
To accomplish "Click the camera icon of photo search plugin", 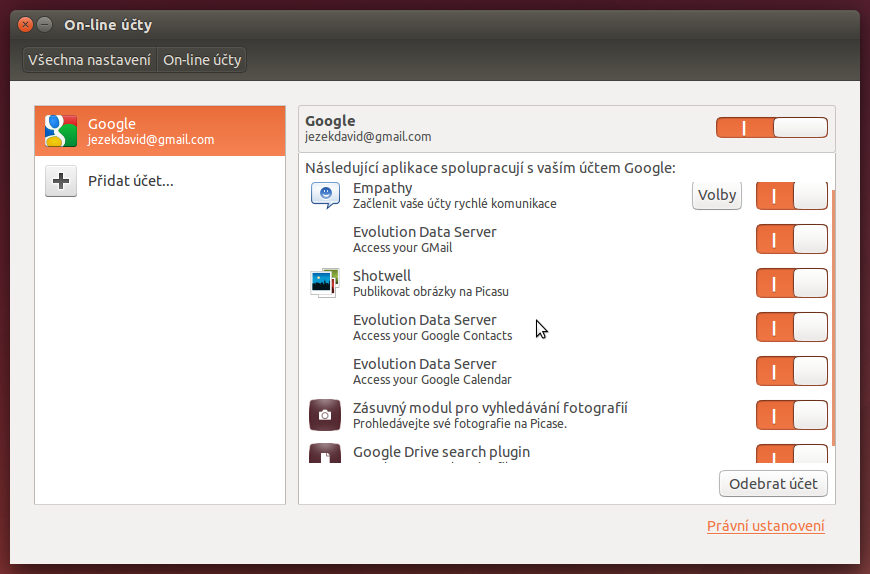I will click(325, 415).
